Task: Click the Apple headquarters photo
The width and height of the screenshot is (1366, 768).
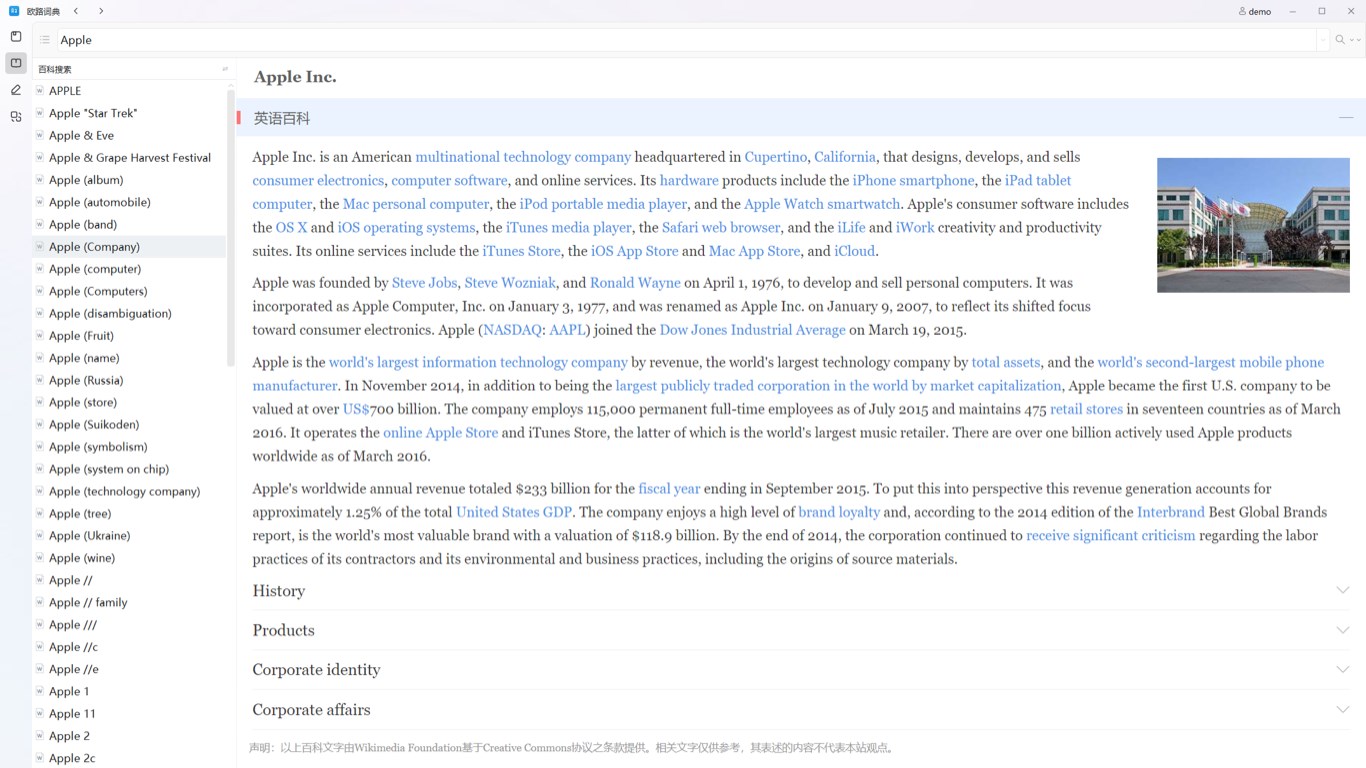Action: 1253,224
